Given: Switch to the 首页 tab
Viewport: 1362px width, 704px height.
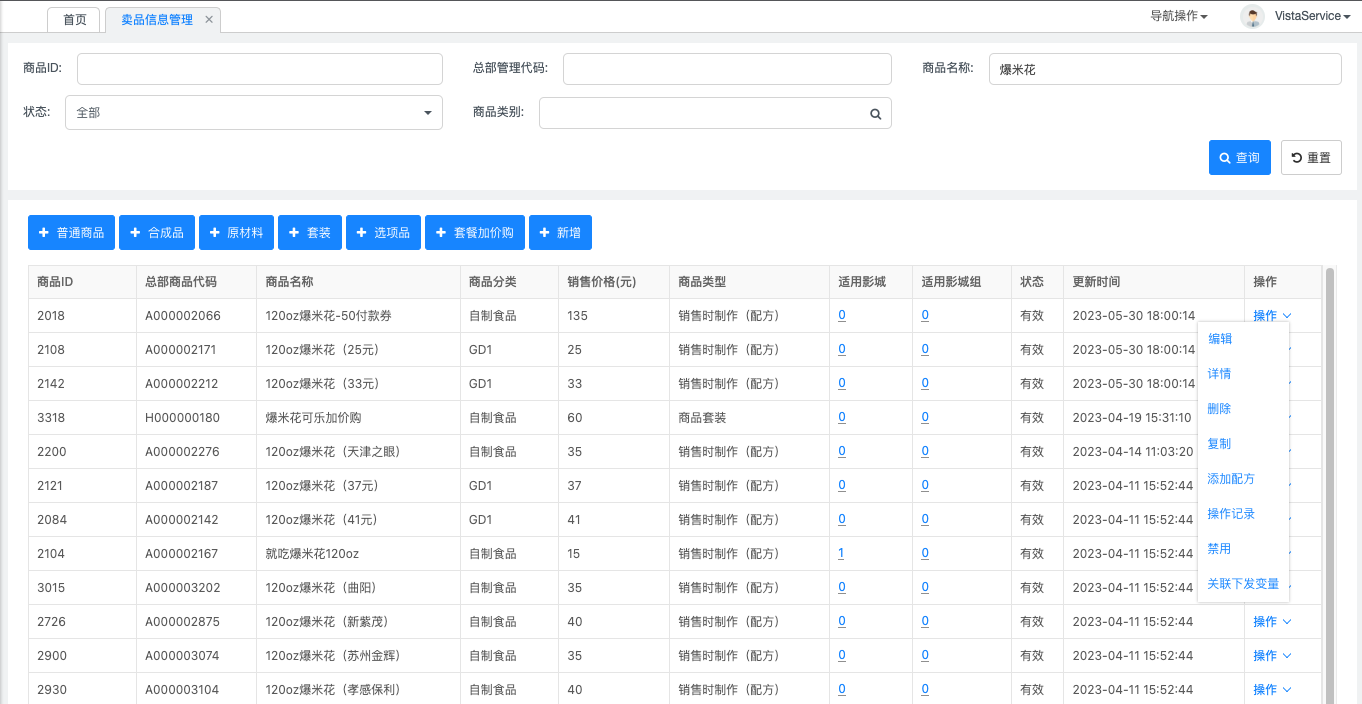Looking at the screenshot, I should click(74, 19).
